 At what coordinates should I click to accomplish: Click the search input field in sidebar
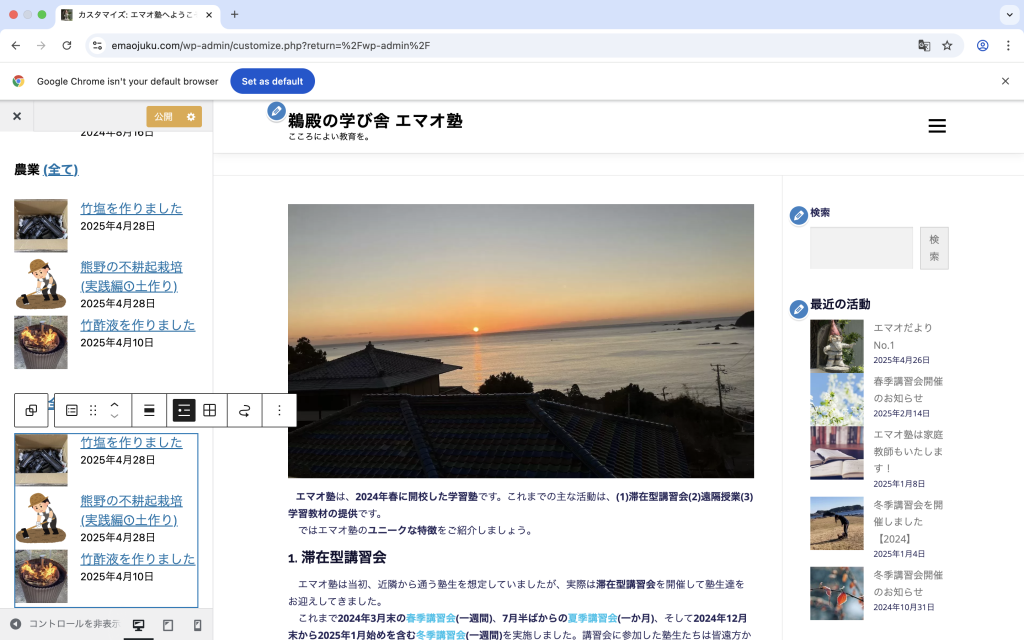(x=861, y=248)
